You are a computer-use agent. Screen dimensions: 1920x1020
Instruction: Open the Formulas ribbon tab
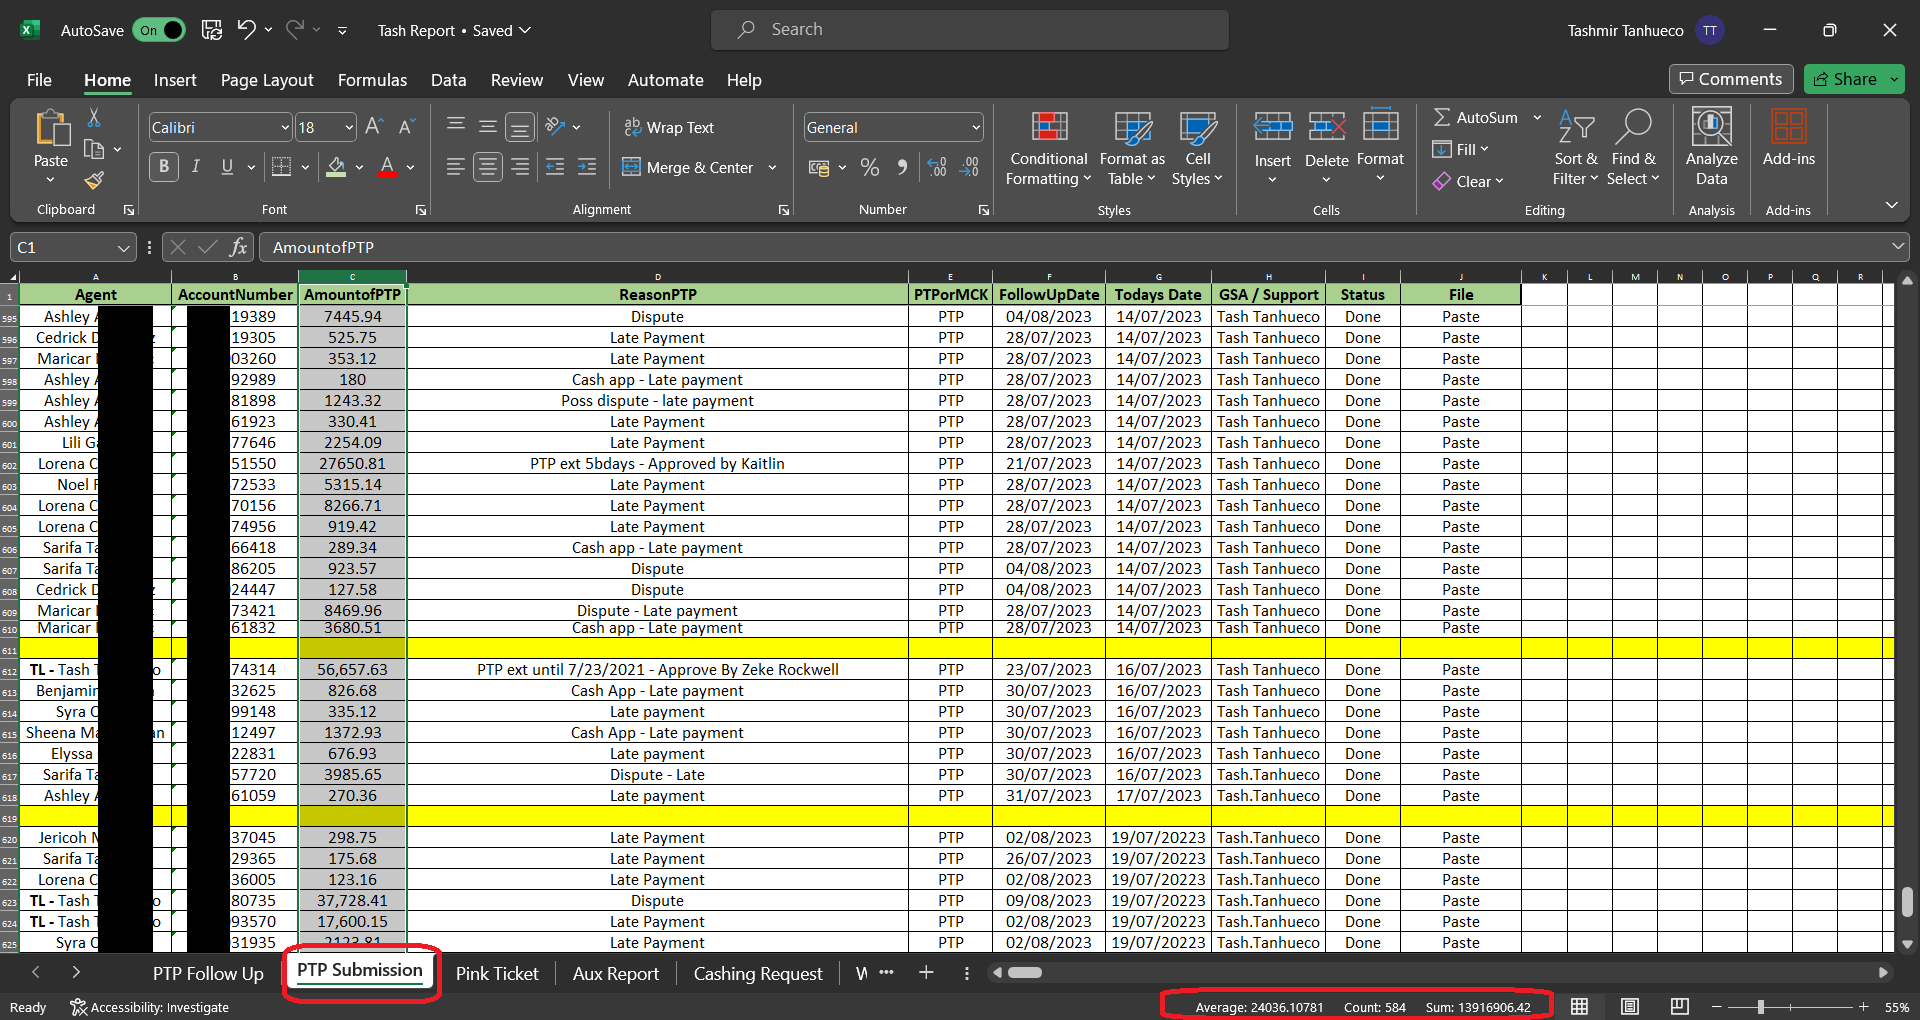click(x=372, y=80)
